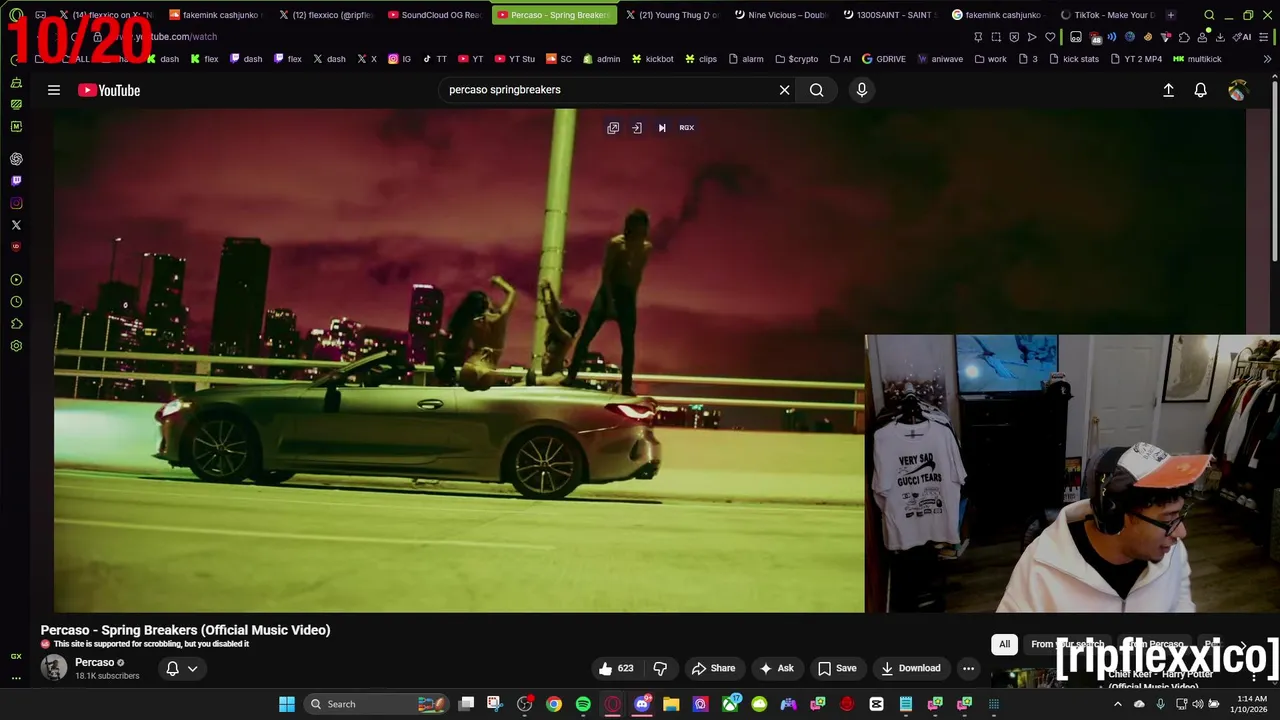Select the All filter chip
Viewport: 1280px width, 720px height.
(1004, 644)
